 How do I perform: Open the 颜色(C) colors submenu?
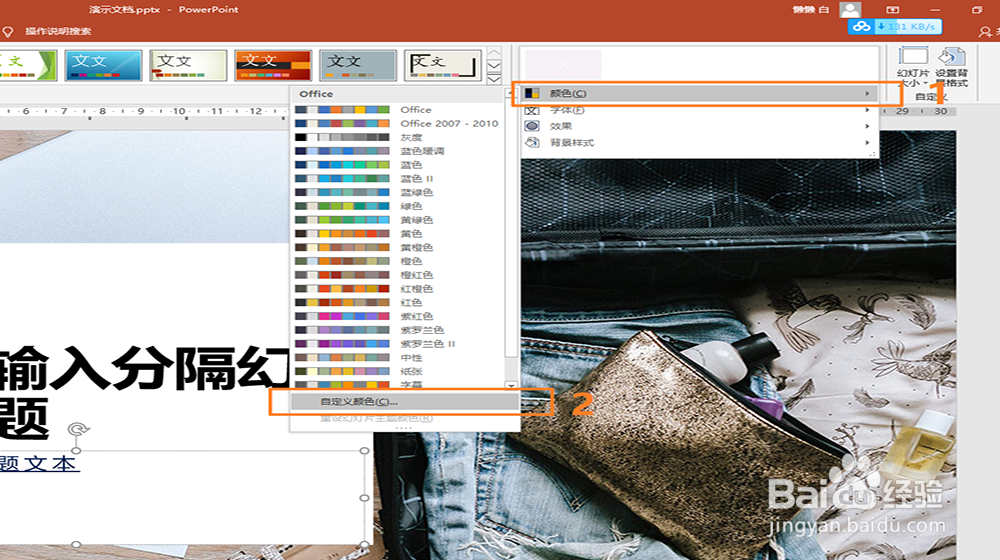click(700, 93)
